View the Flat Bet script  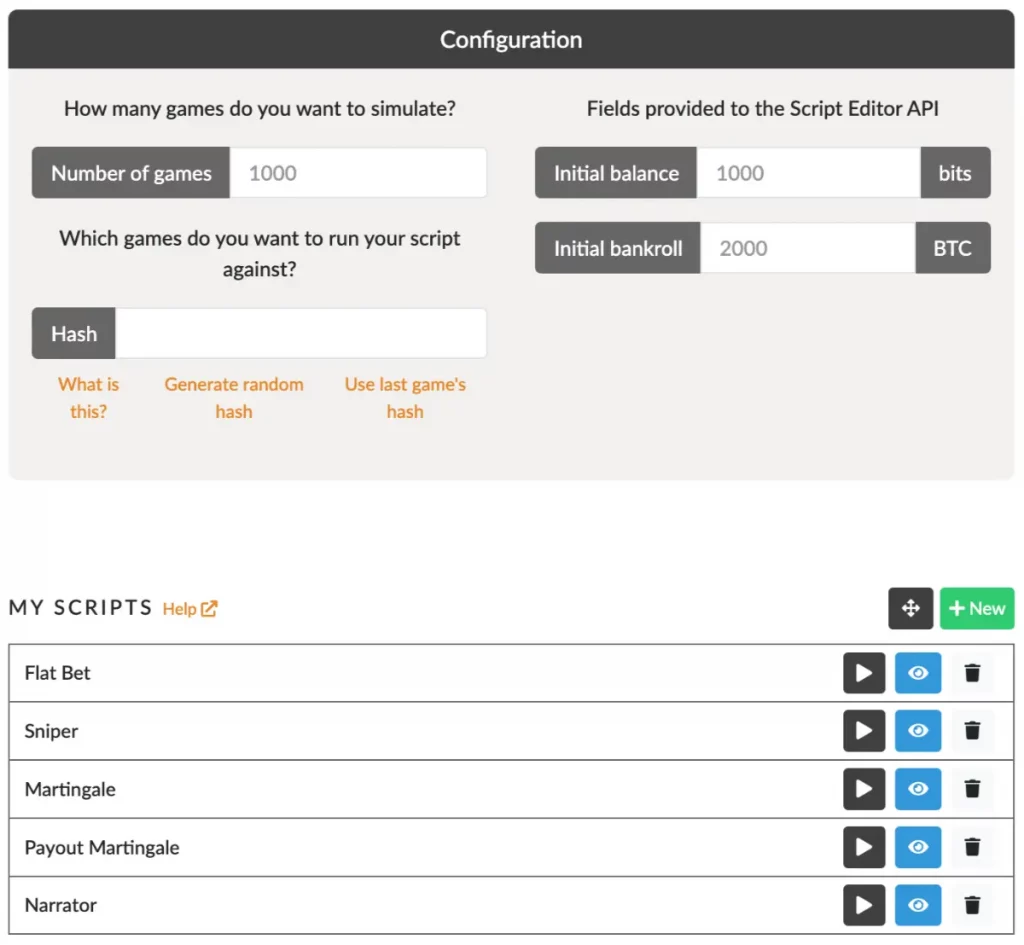pos(918,673)
